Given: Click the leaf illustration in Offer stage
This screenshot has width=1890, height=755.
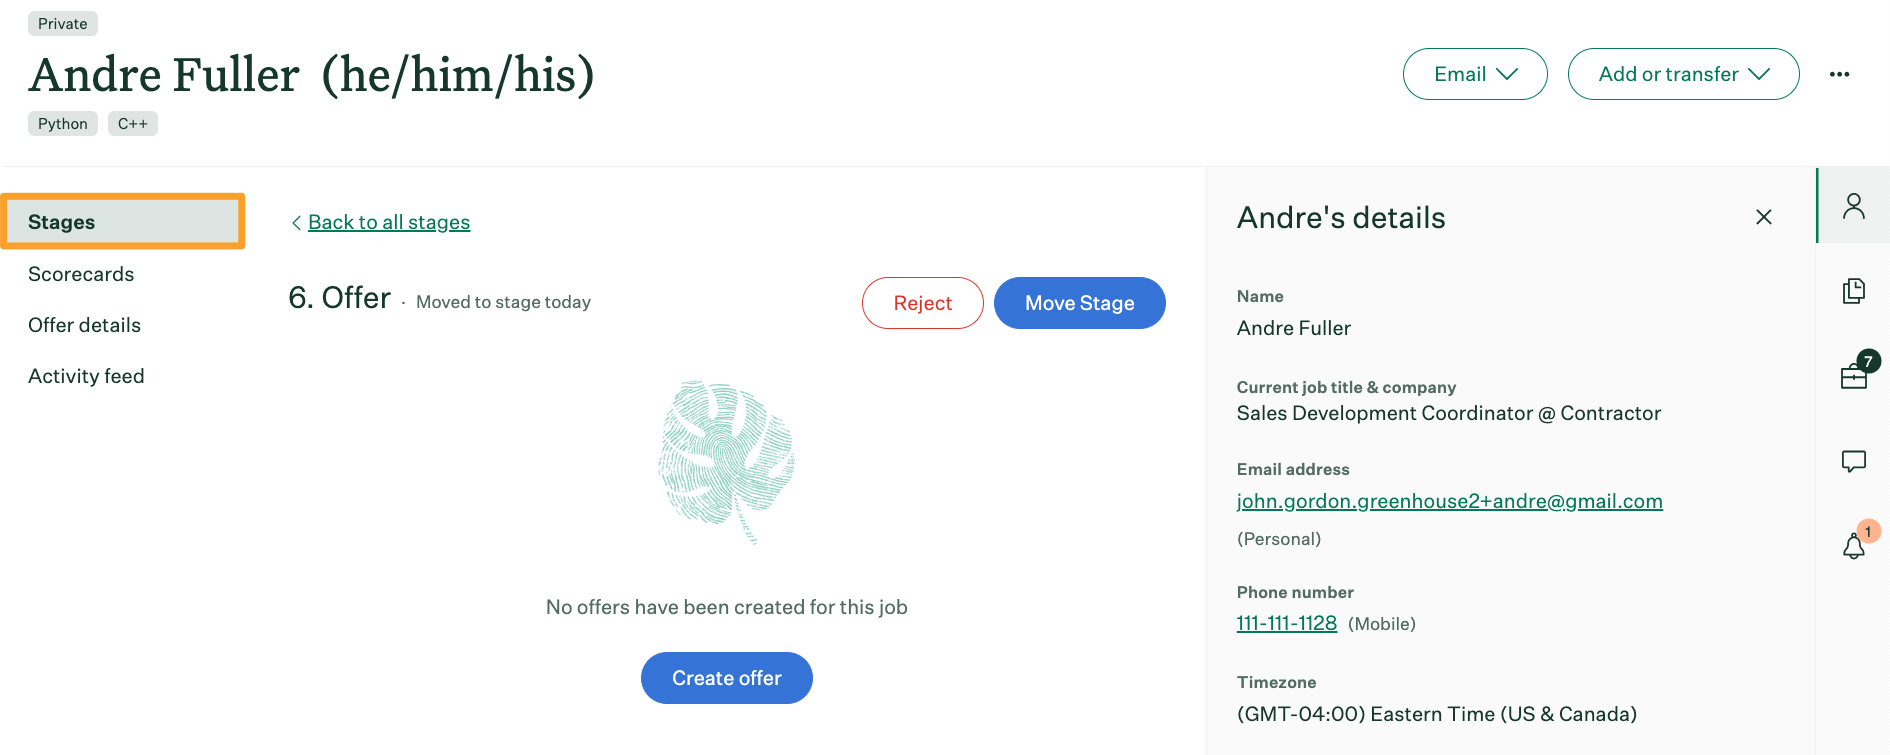Looking at the screenshot, I should [726, 462].
